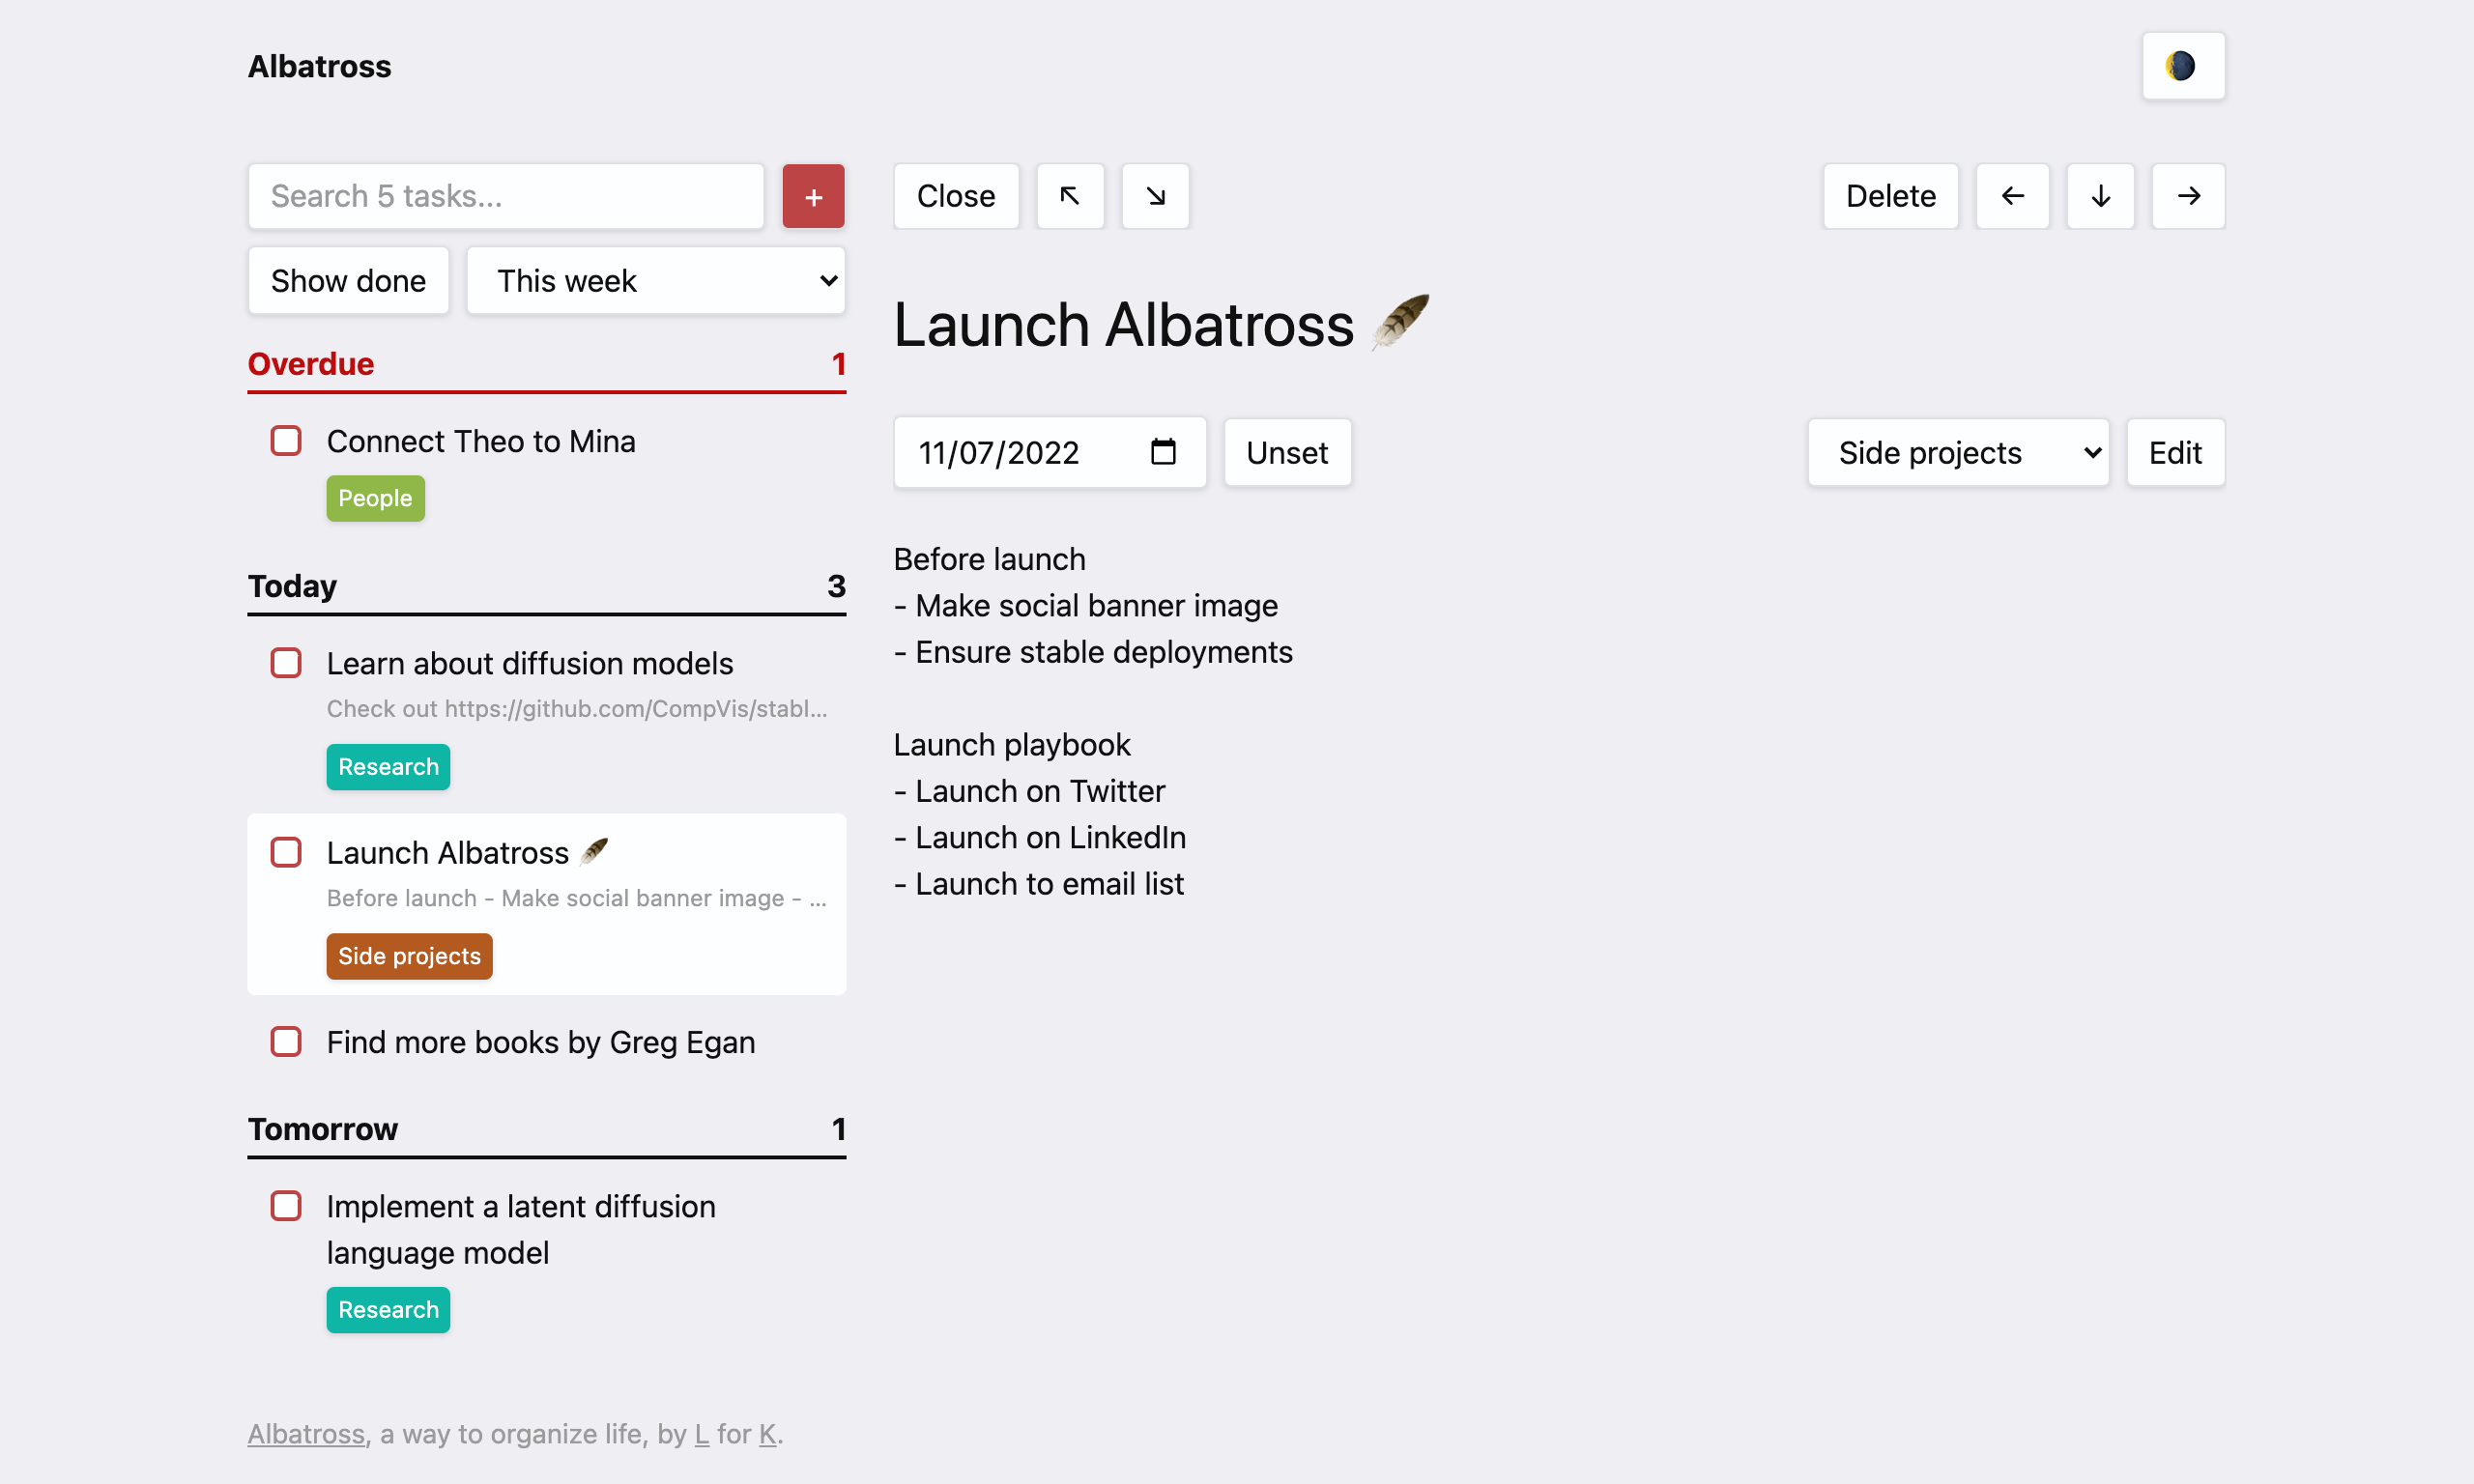Click the collapse/expand upper-left arrow icon
The height and width of the screenshot is (1484, 2474).
coord(1069,194)
